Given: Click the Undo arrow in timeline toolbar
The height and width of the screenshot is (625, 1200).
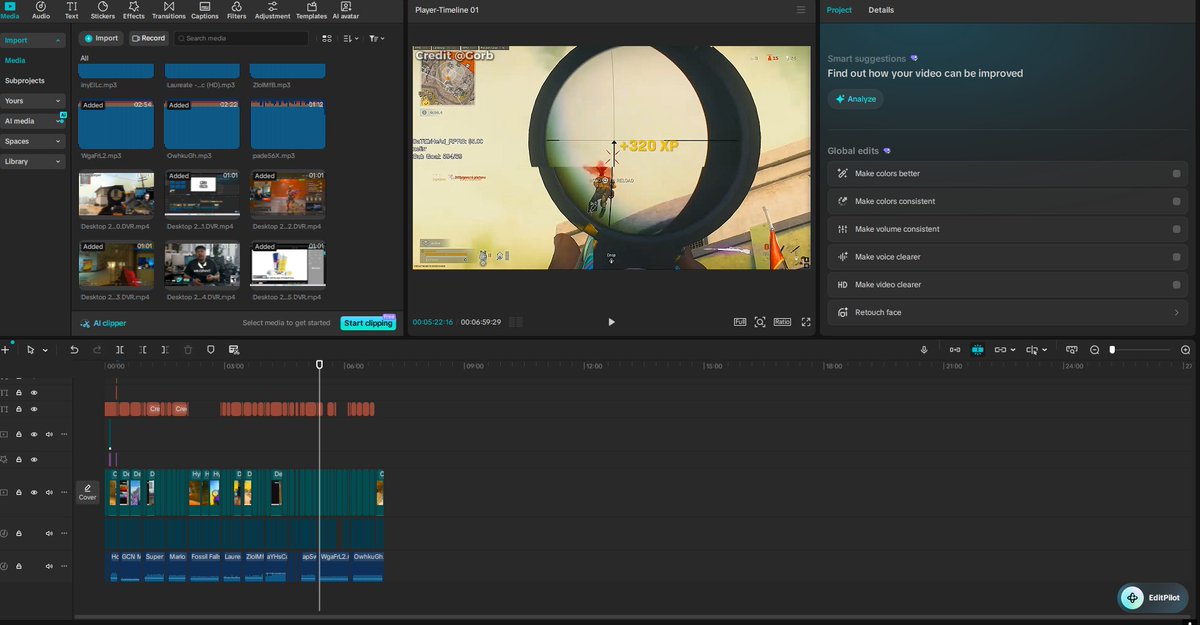Looking at the screenshot, I should pyautogui.click(x=74, y=350).
